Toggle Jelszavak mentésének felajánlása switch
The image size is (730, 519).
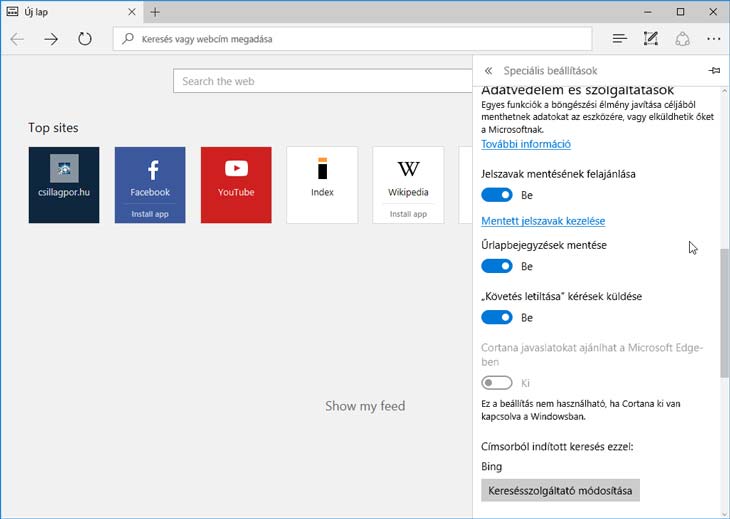click(497, 195)
